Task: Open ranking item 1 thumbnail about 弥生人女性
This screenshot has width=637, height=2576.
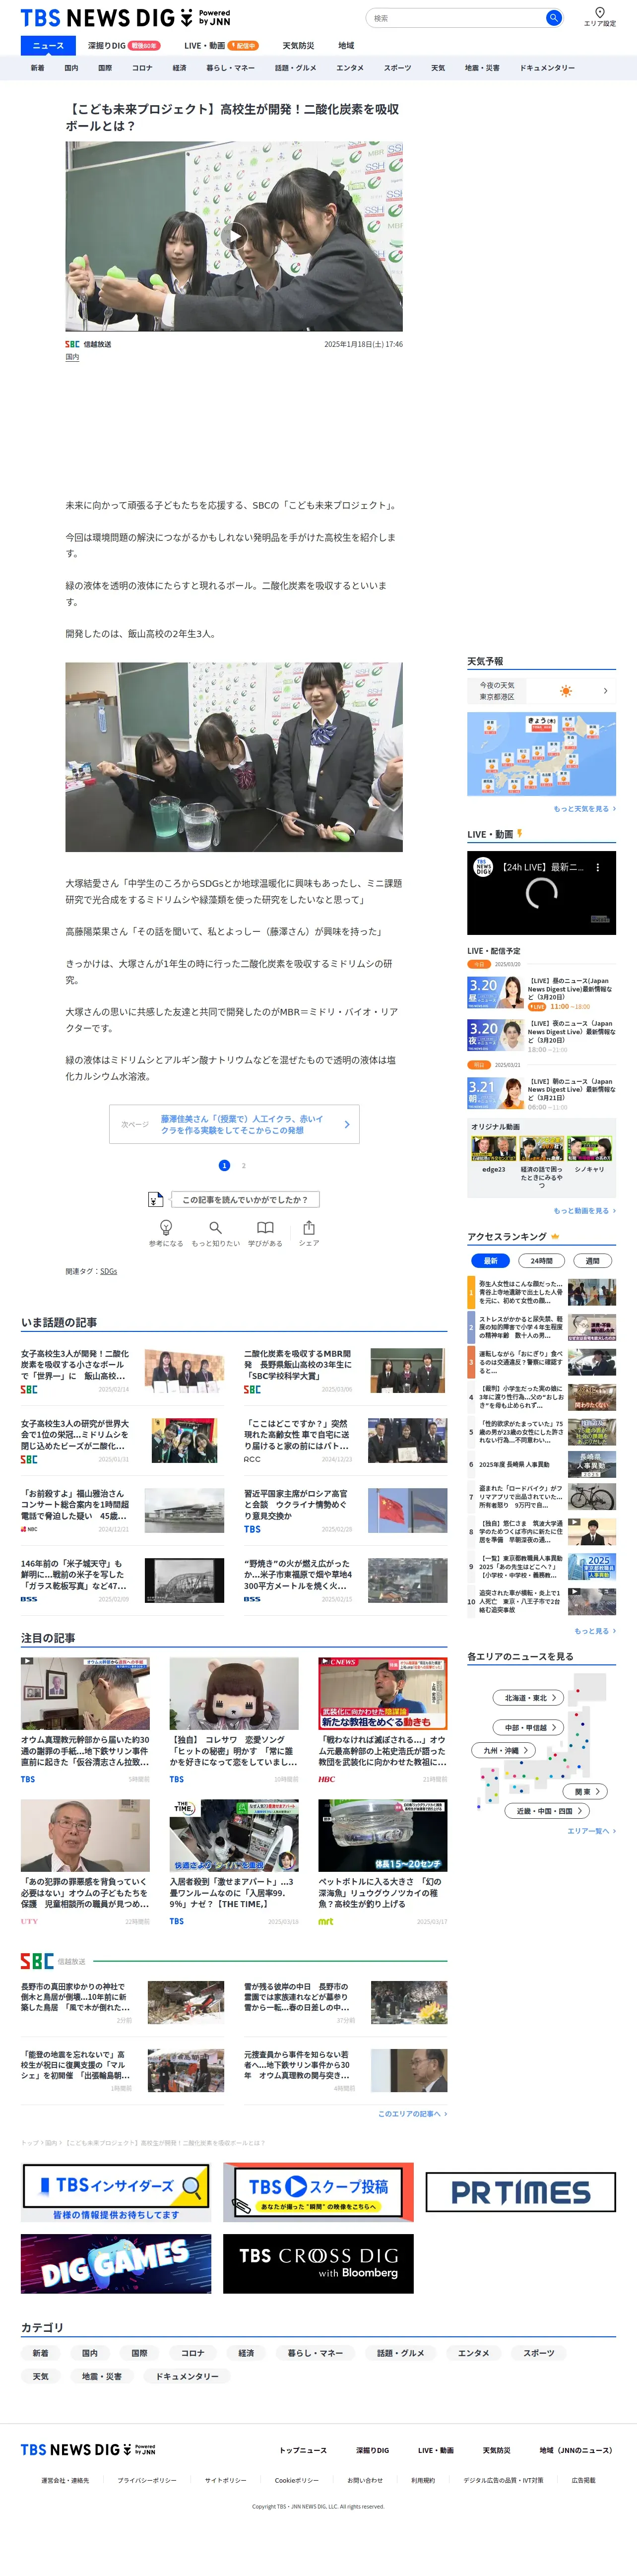Action: [592, 1292]
